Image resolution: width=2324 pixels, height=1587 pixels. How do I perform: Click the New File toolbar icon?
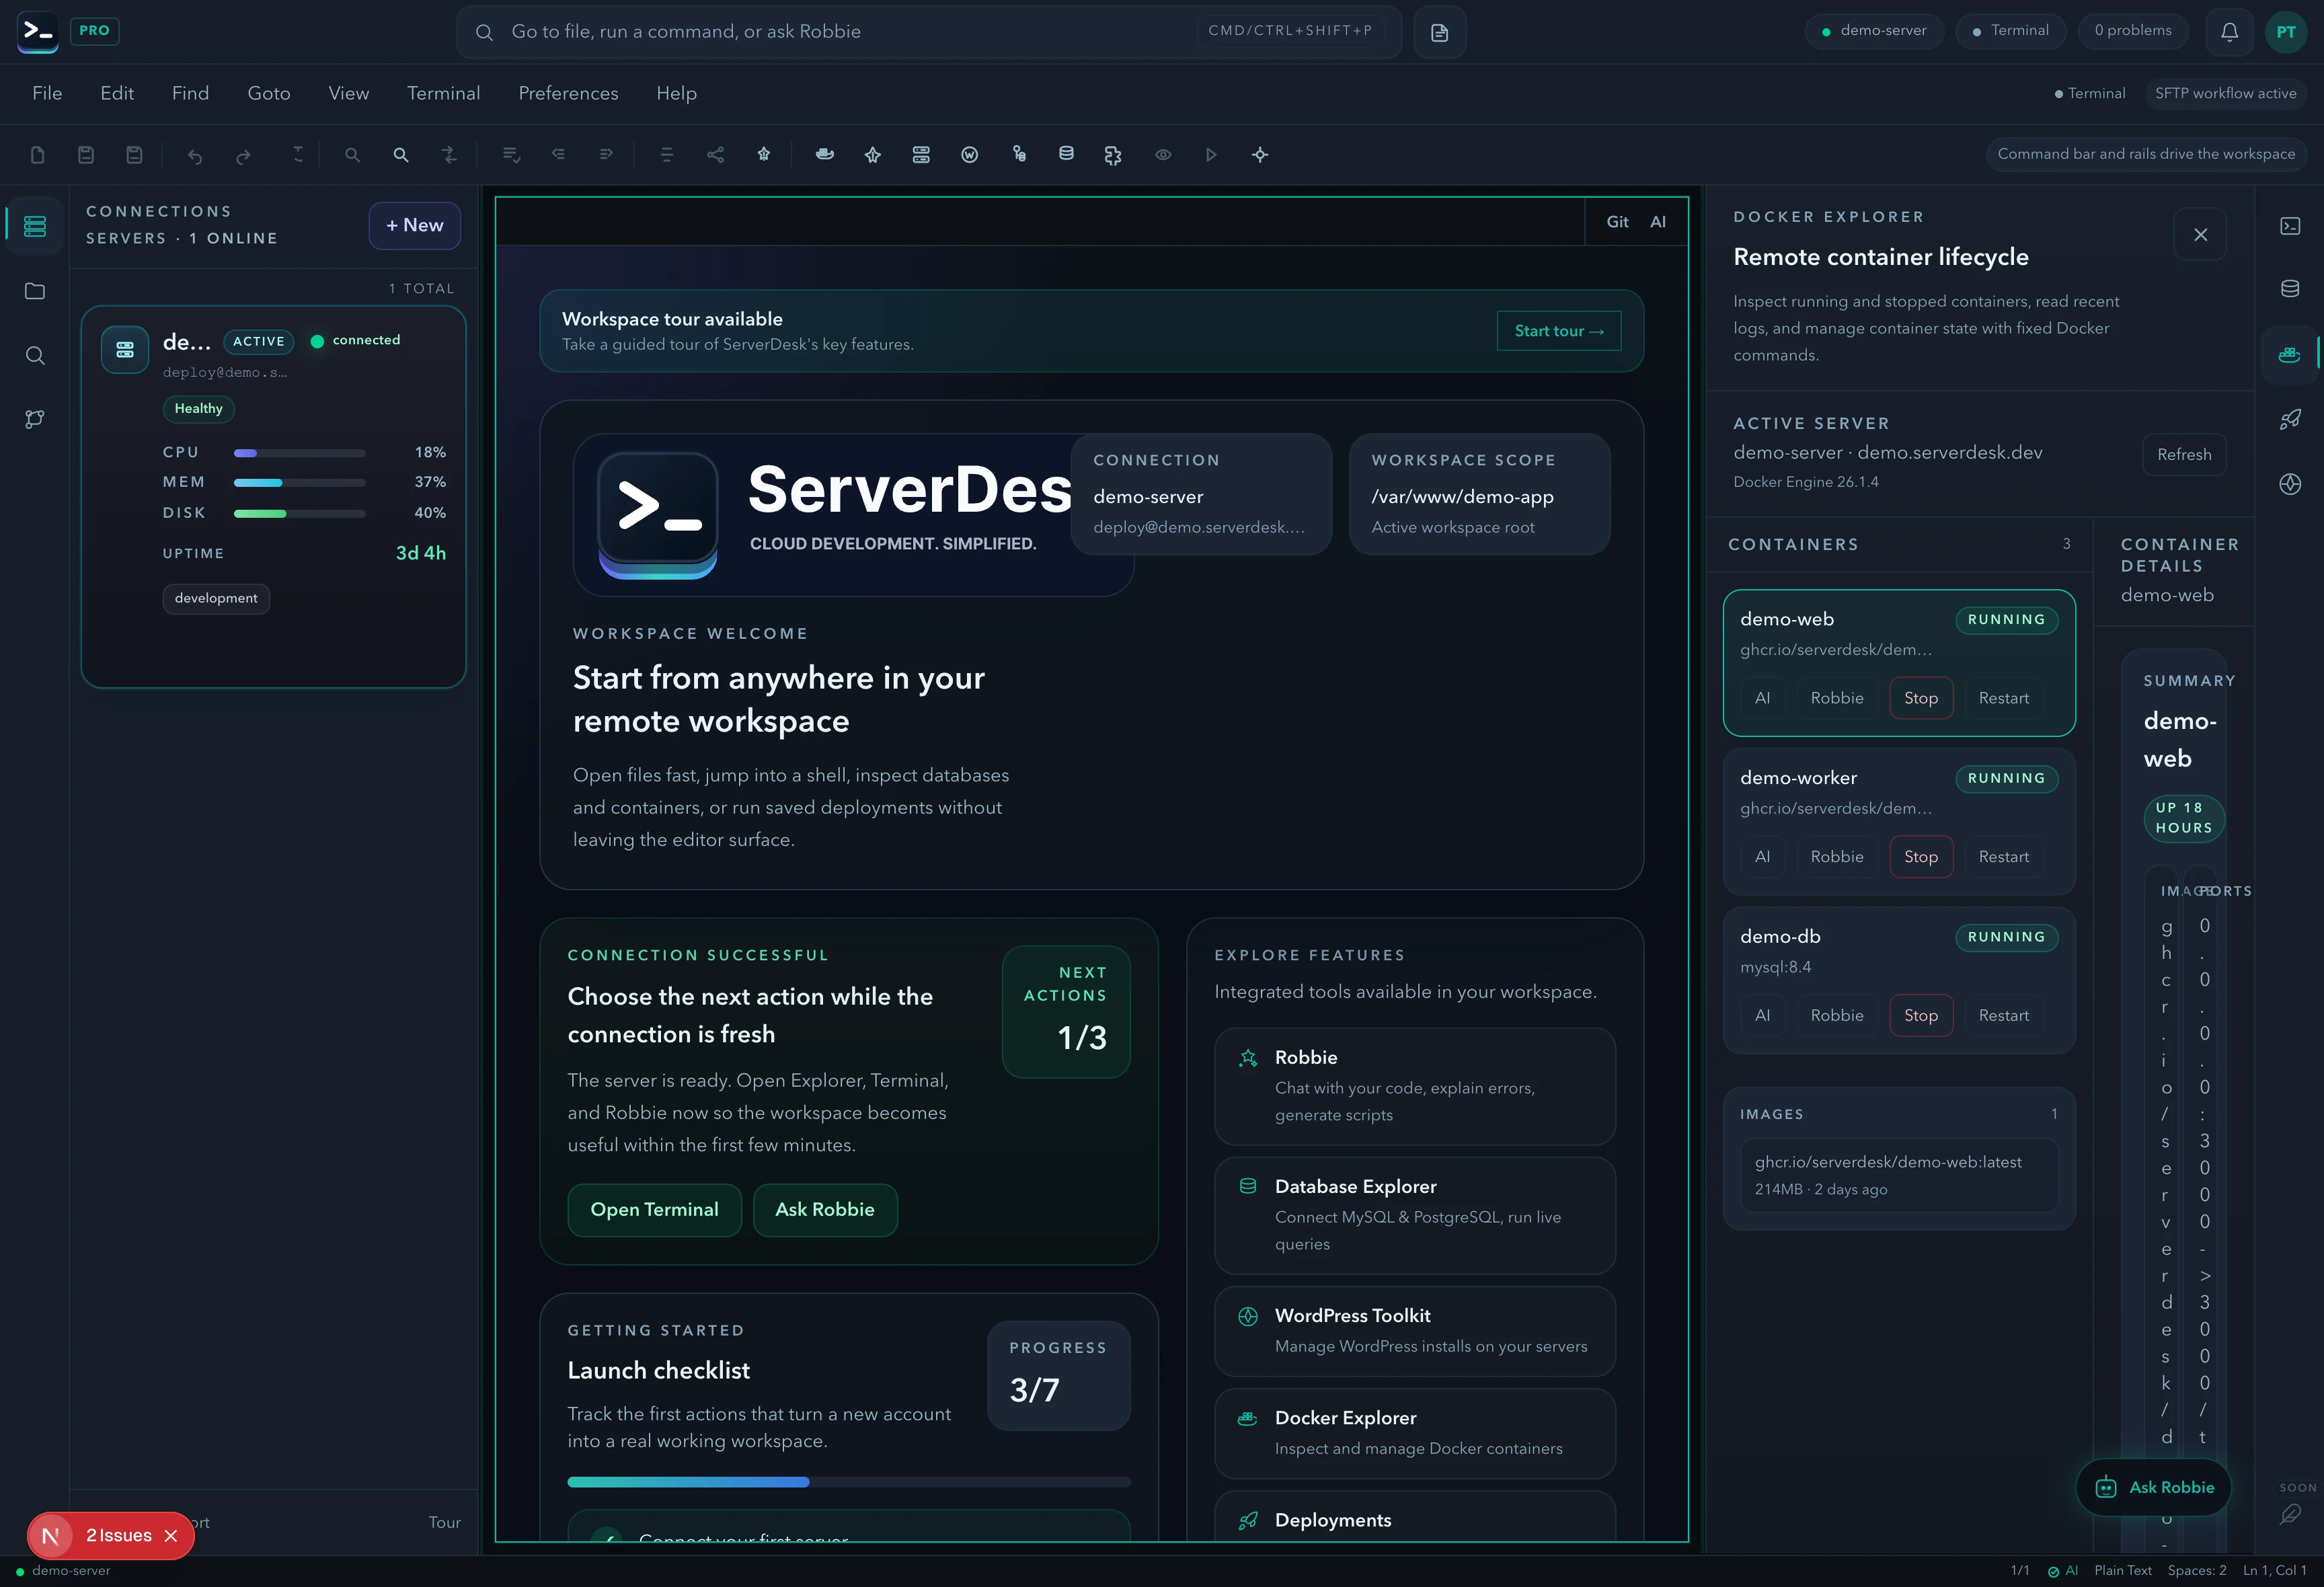tap(38, 155)
